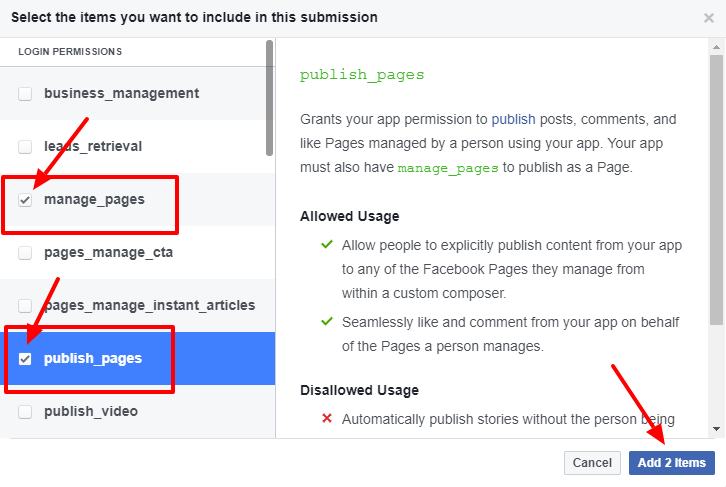Open the leads_retrieval permission details
The image size is (726, 487).
93,147
